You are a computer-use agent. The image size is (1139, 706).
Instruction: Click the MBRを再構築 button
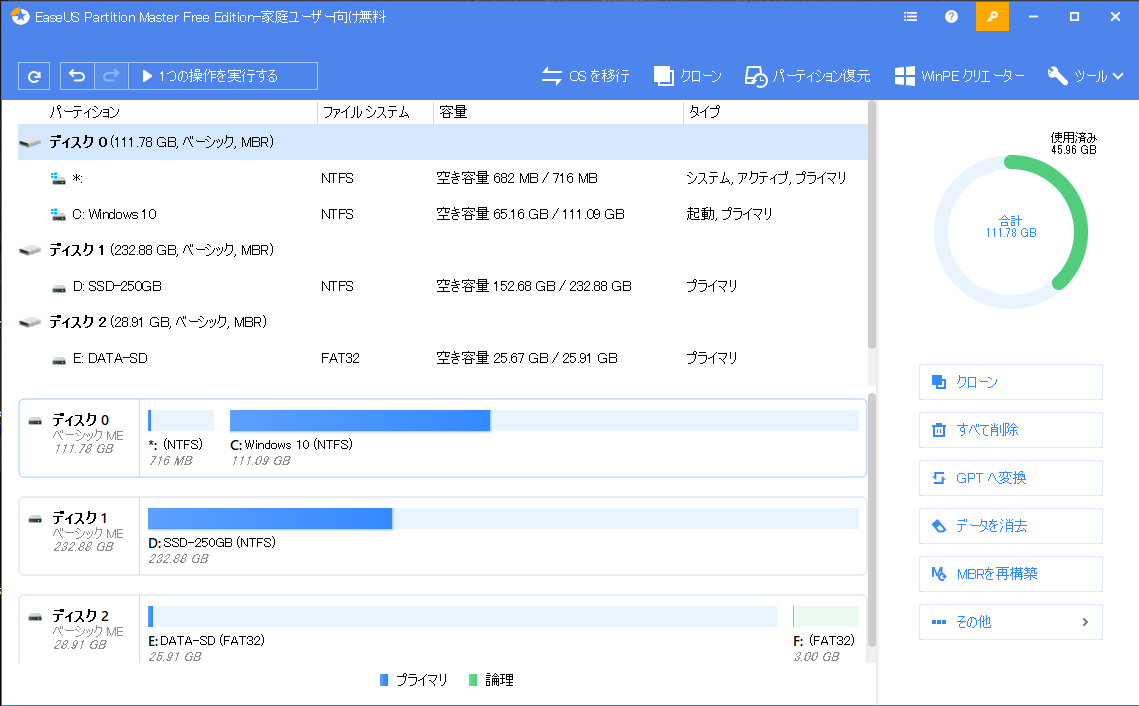tap(1010, 574)
